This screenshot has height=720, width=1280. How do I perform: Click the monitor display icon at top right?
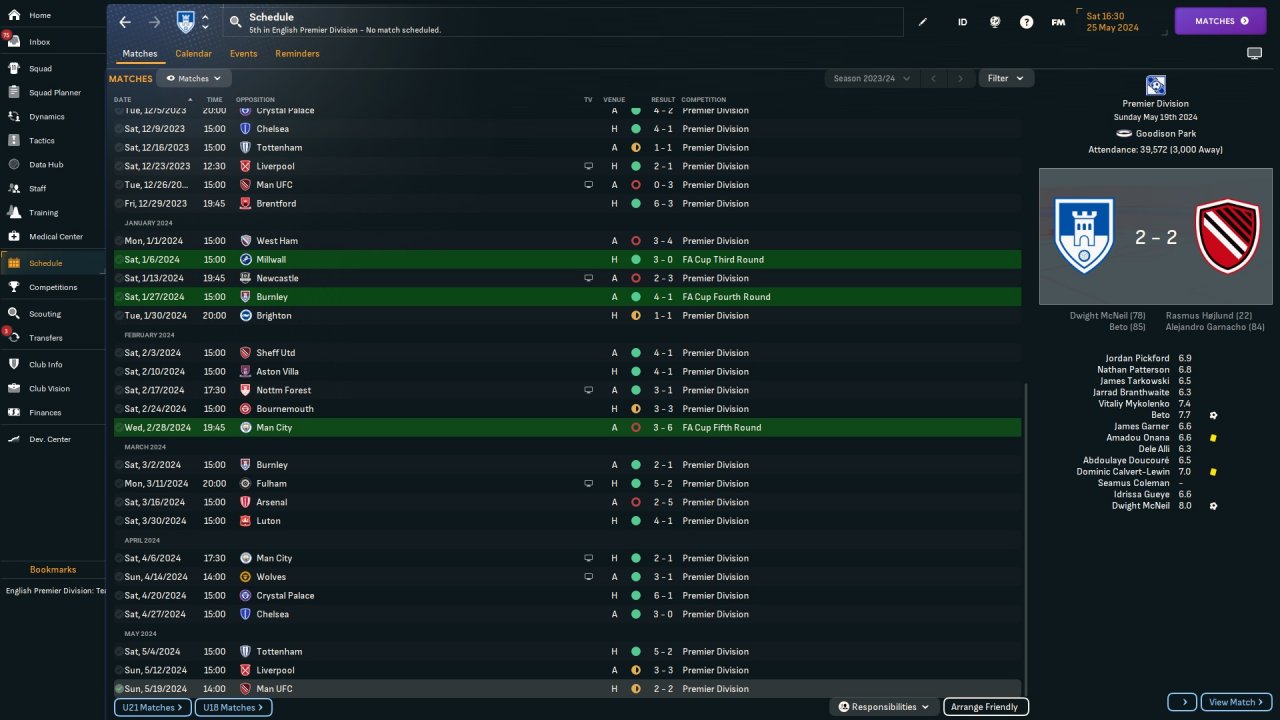[x=1254, y=53]
